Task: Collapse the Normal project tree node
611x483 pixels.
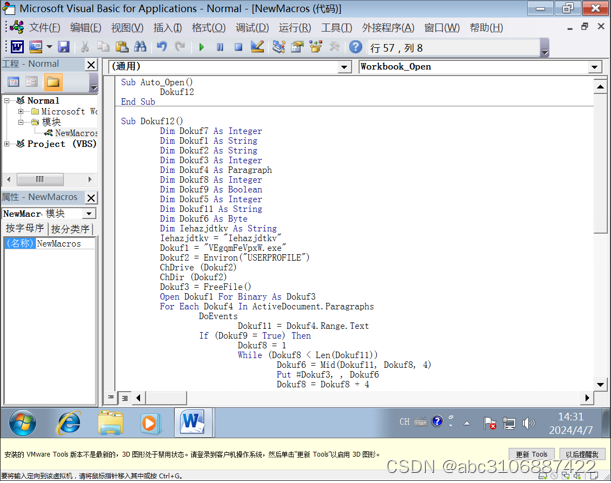Action: (x=7, y=100)
